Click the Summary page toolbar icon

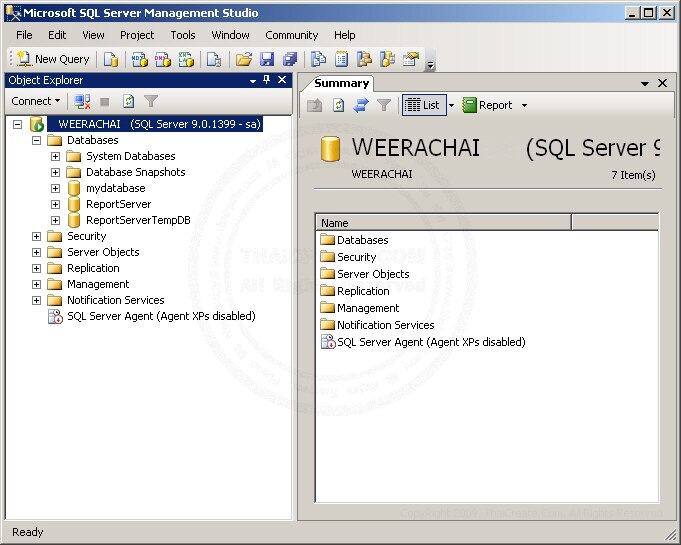click(342, 59)
